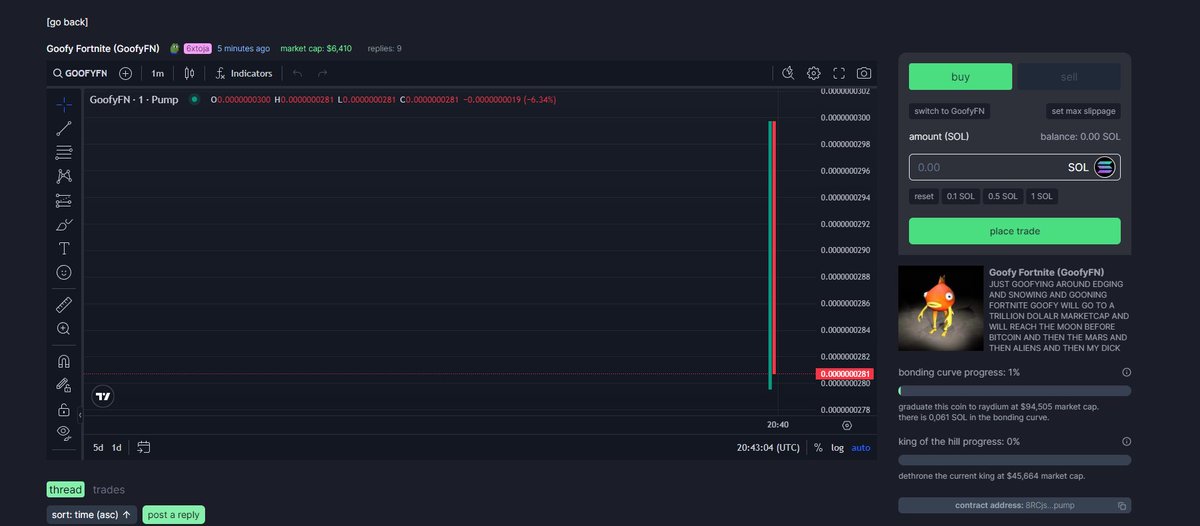Select the pattern drawing tool
The width and height of the screenshot is (1200, 526).
point(64,176)
